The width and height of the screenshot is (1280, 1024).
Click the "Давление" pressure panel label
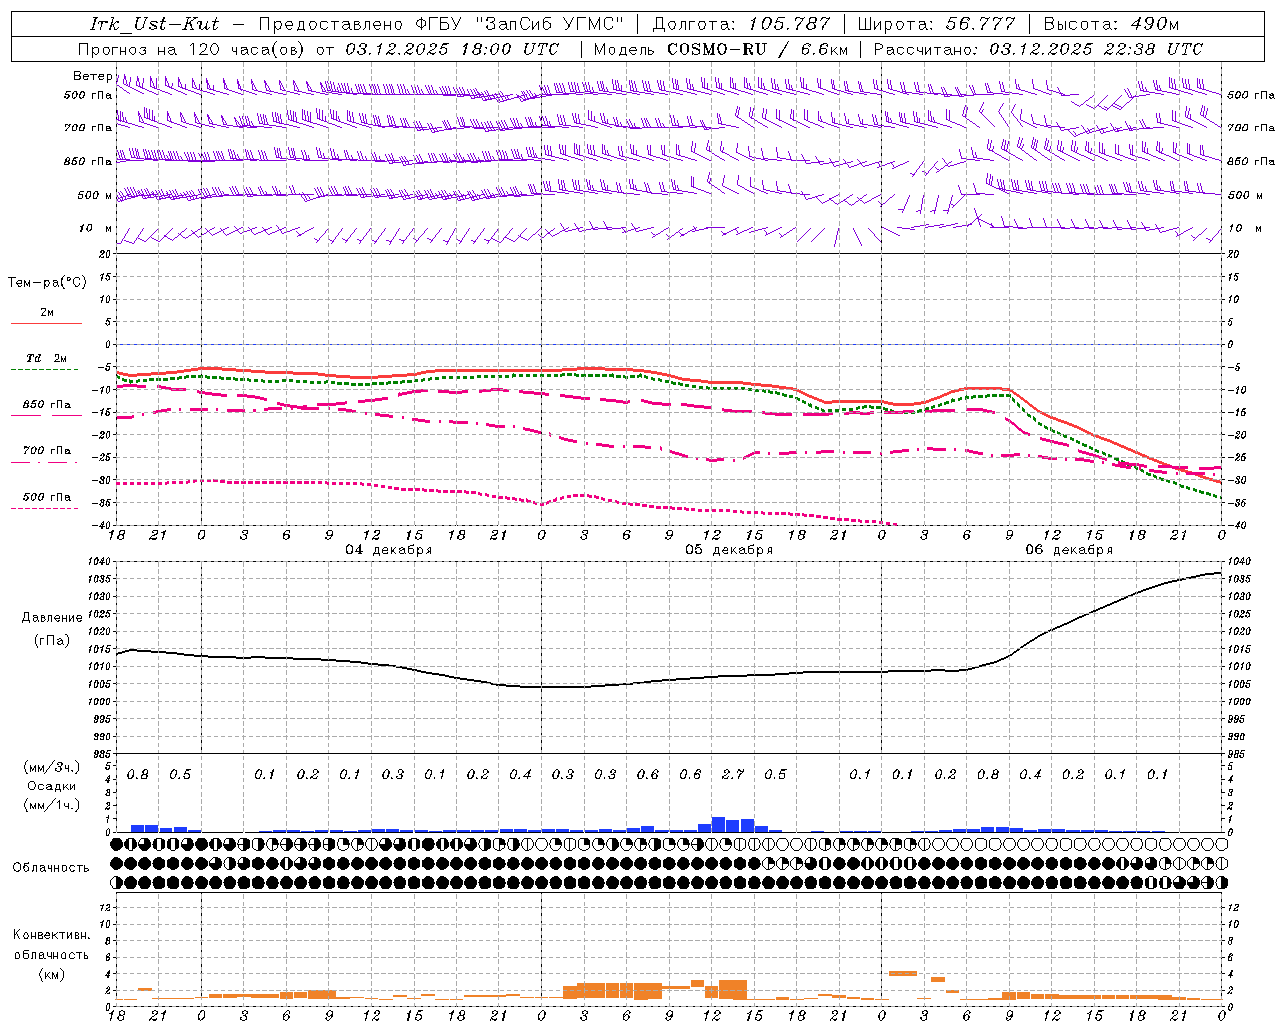coord(51,617)
